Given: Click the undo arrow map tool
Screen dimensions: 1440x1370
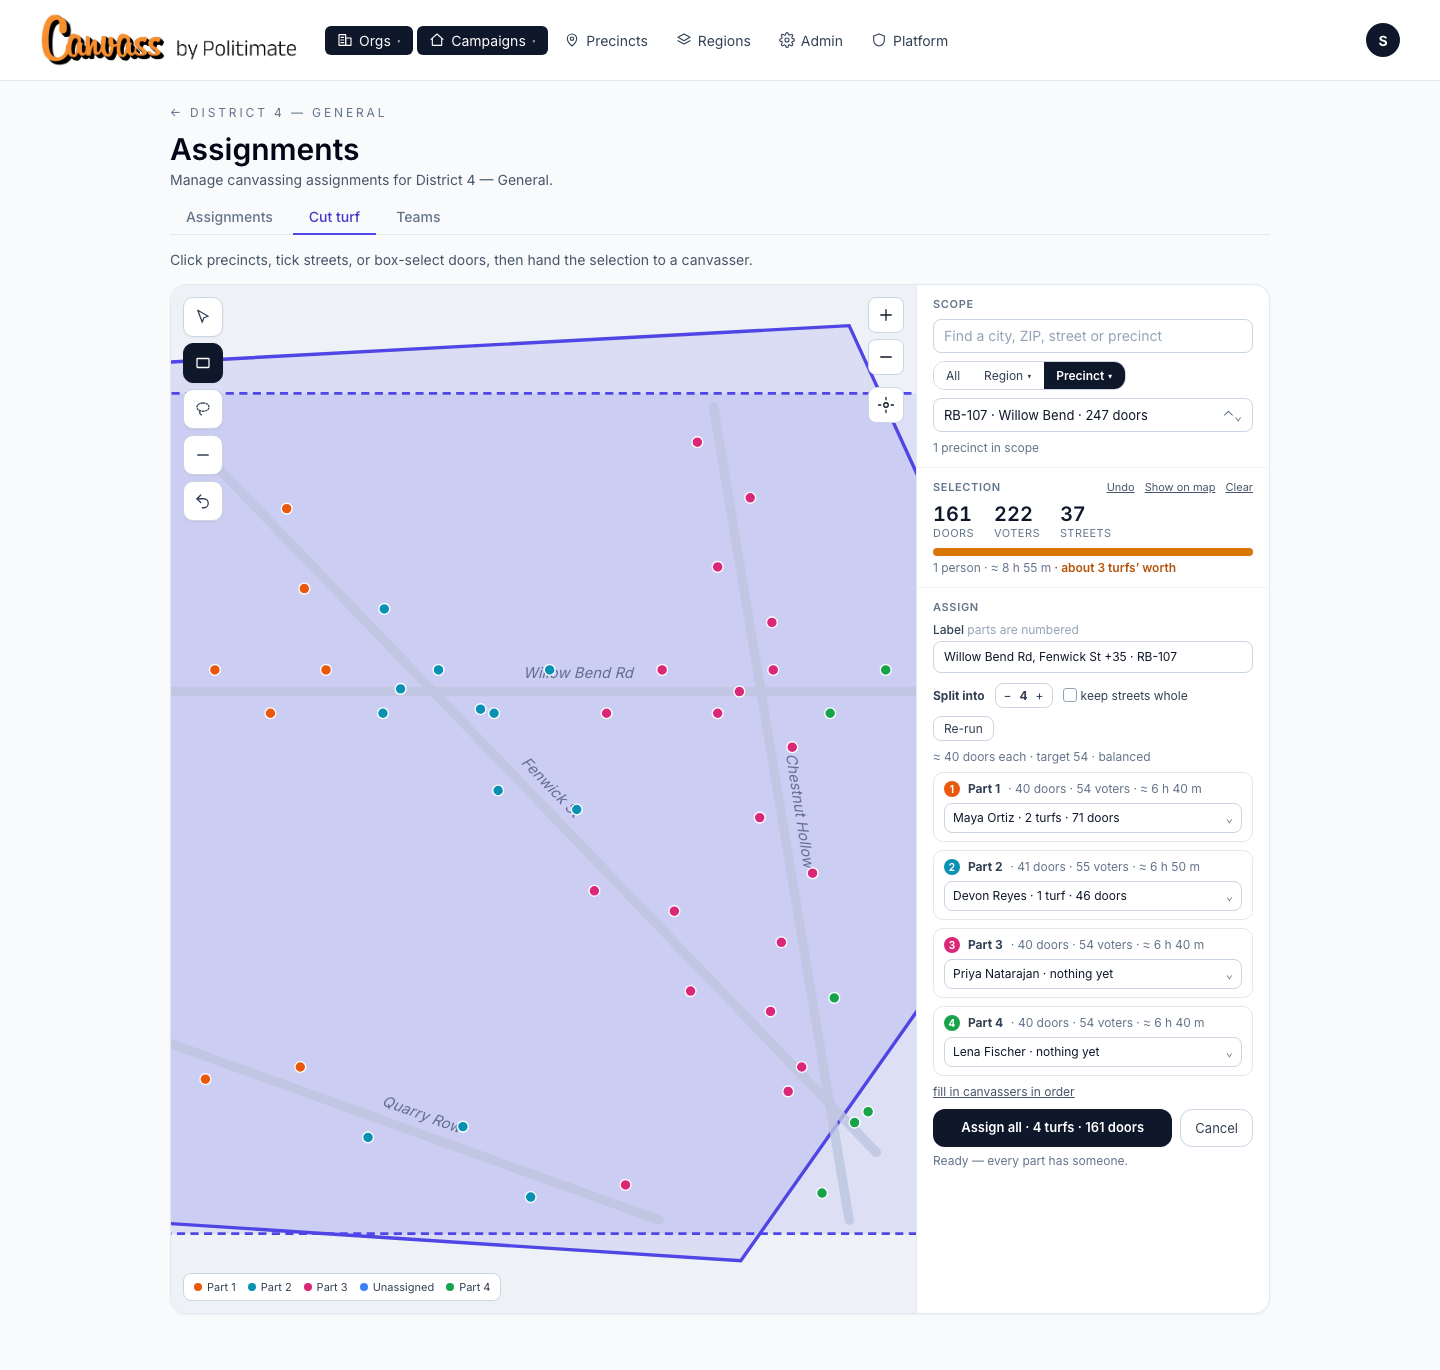Looking at the screenshot, I should pyautogui.click(x=203, y=501).
